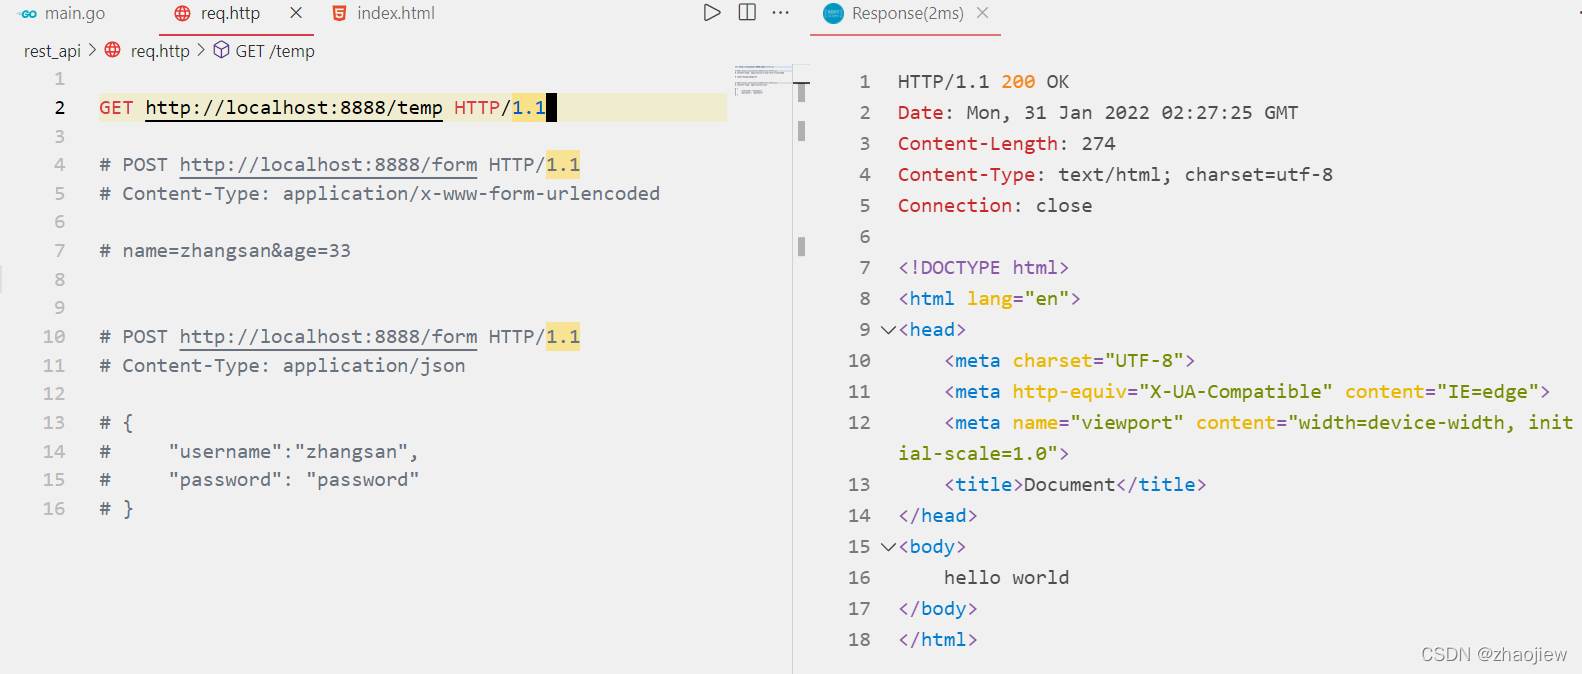The width and height of the screenshot is (1582, 674).
Task: Click HTTP/1.1 200 OK status line
Action: click(983, 82)
